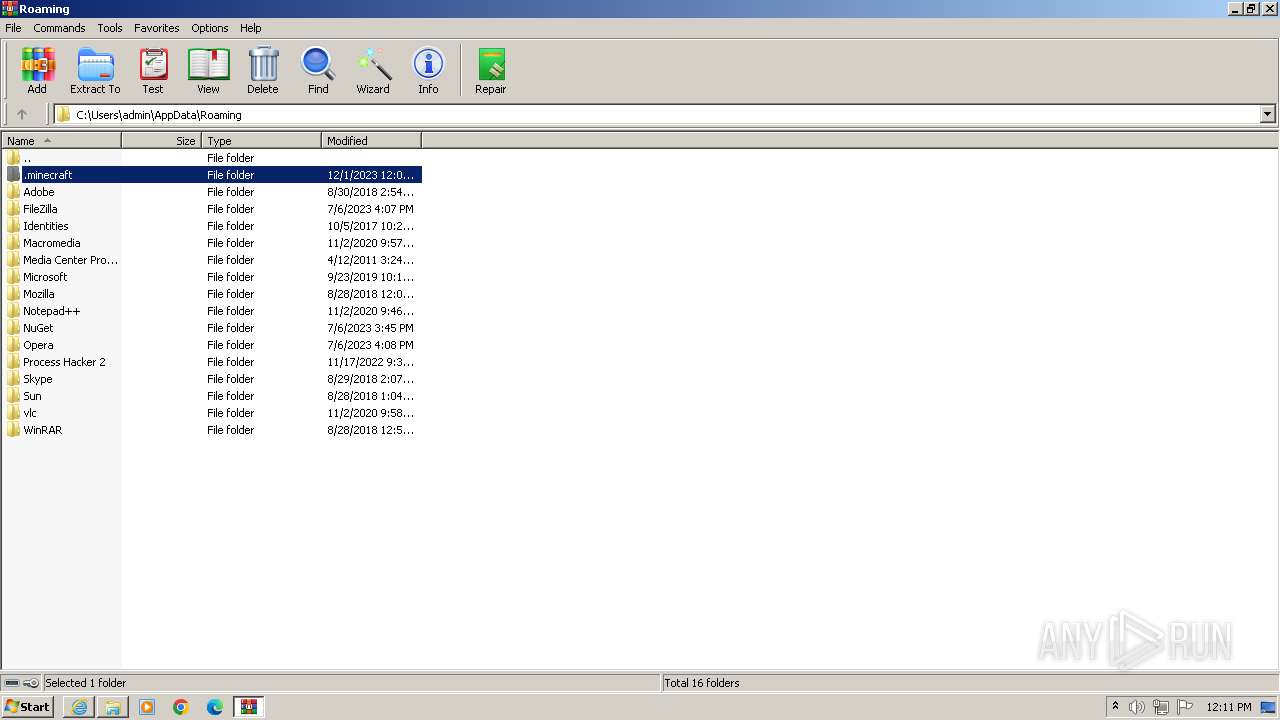This screenshot has height=720, width=1280.
Task: Click the drive icon in the status bar
Action: 12,683
